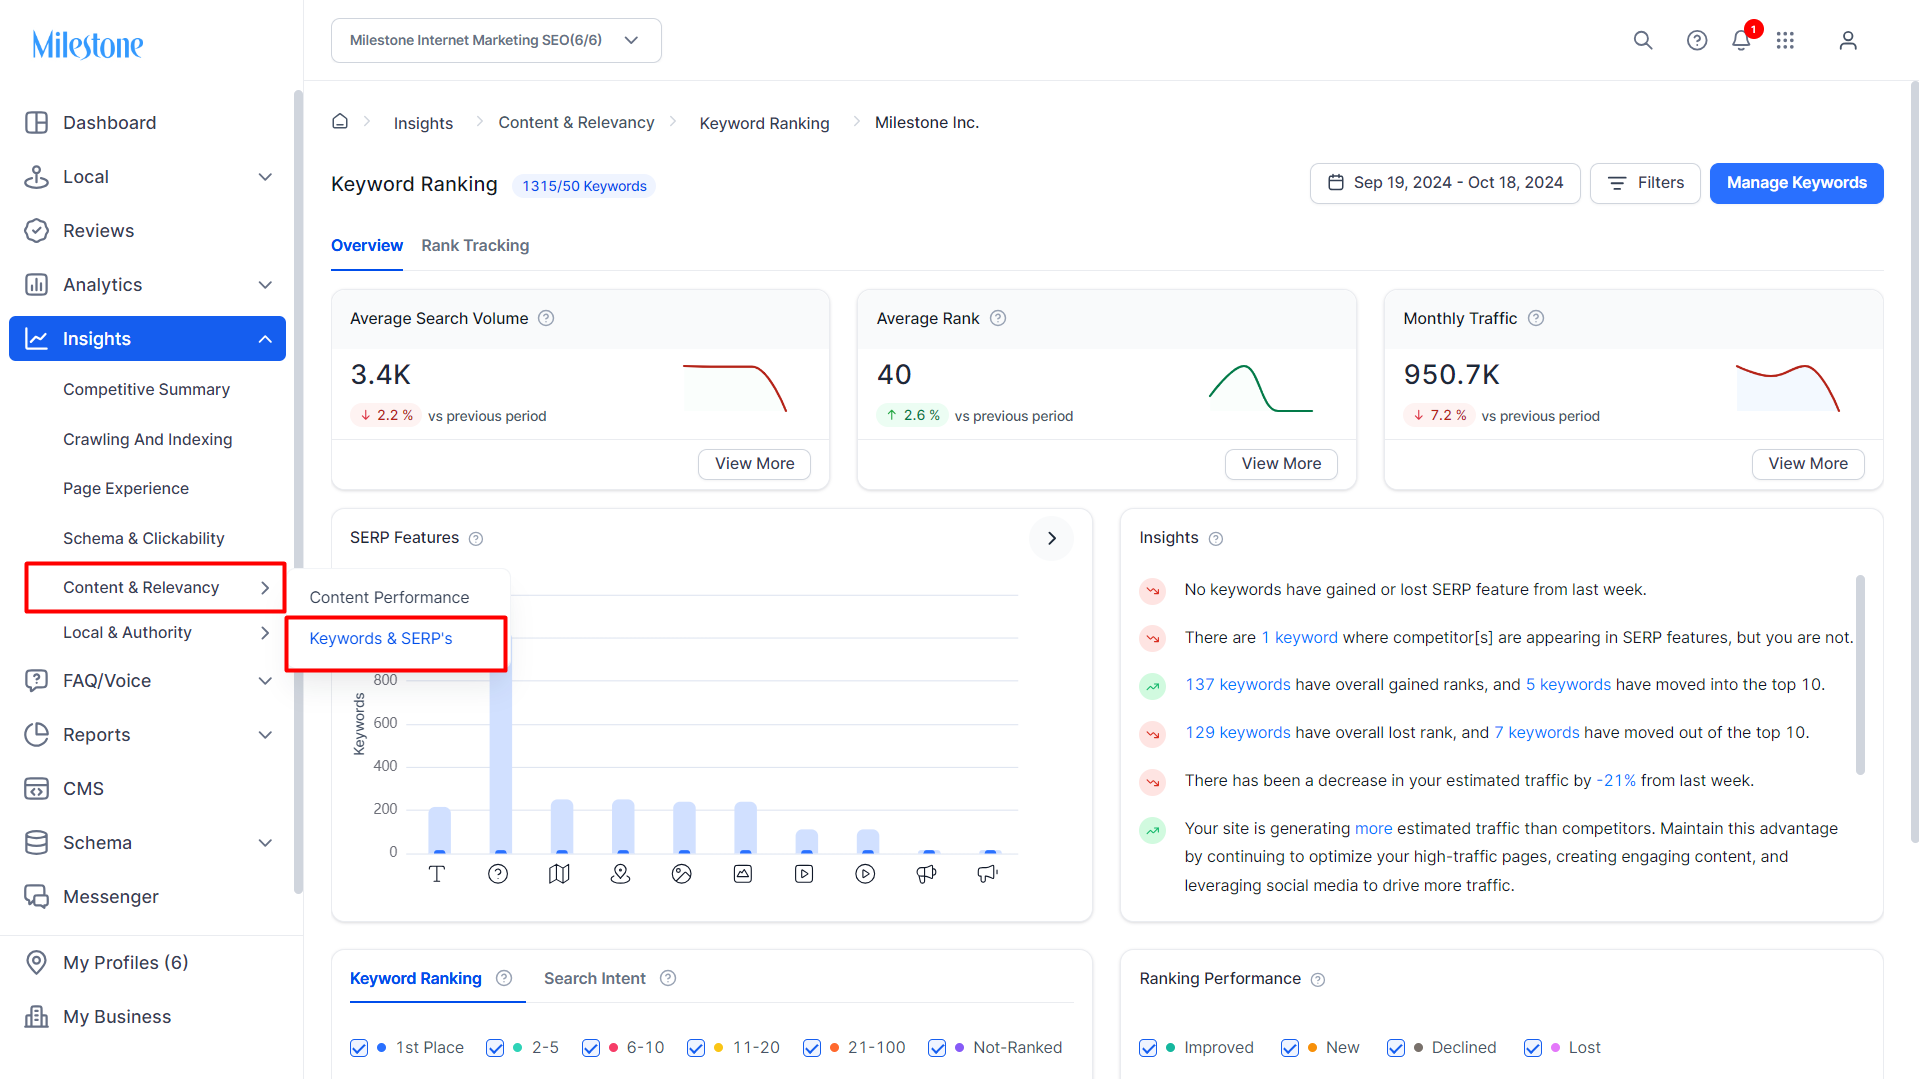Show Average Search Volume info tooltip

point(546,318)
